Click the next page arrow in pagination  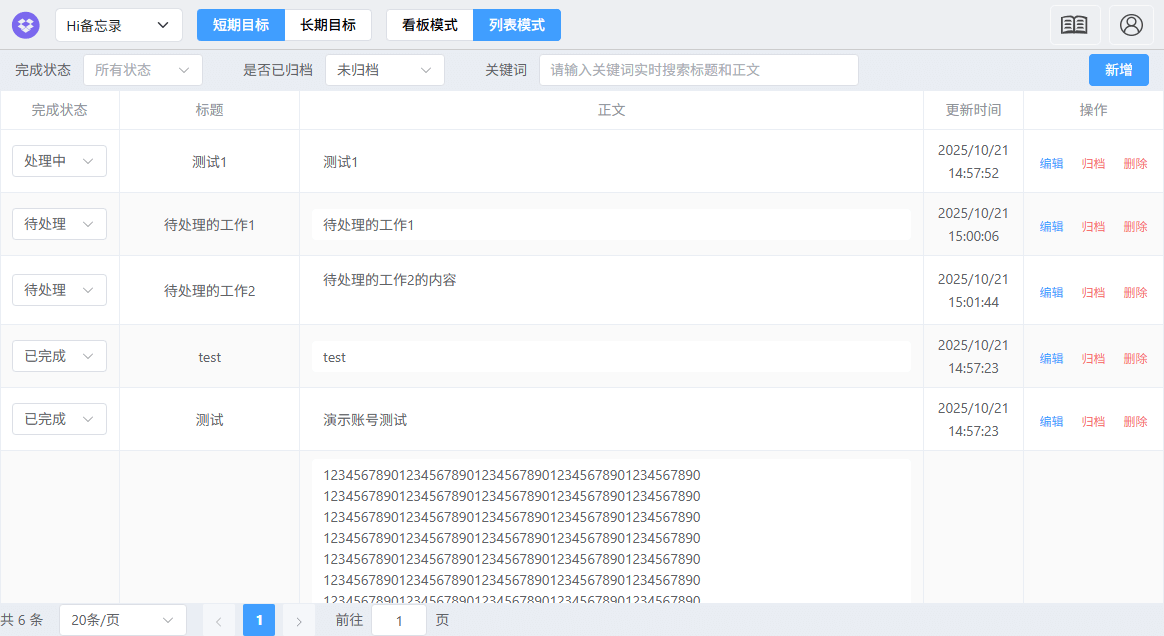tap(299, 620)
